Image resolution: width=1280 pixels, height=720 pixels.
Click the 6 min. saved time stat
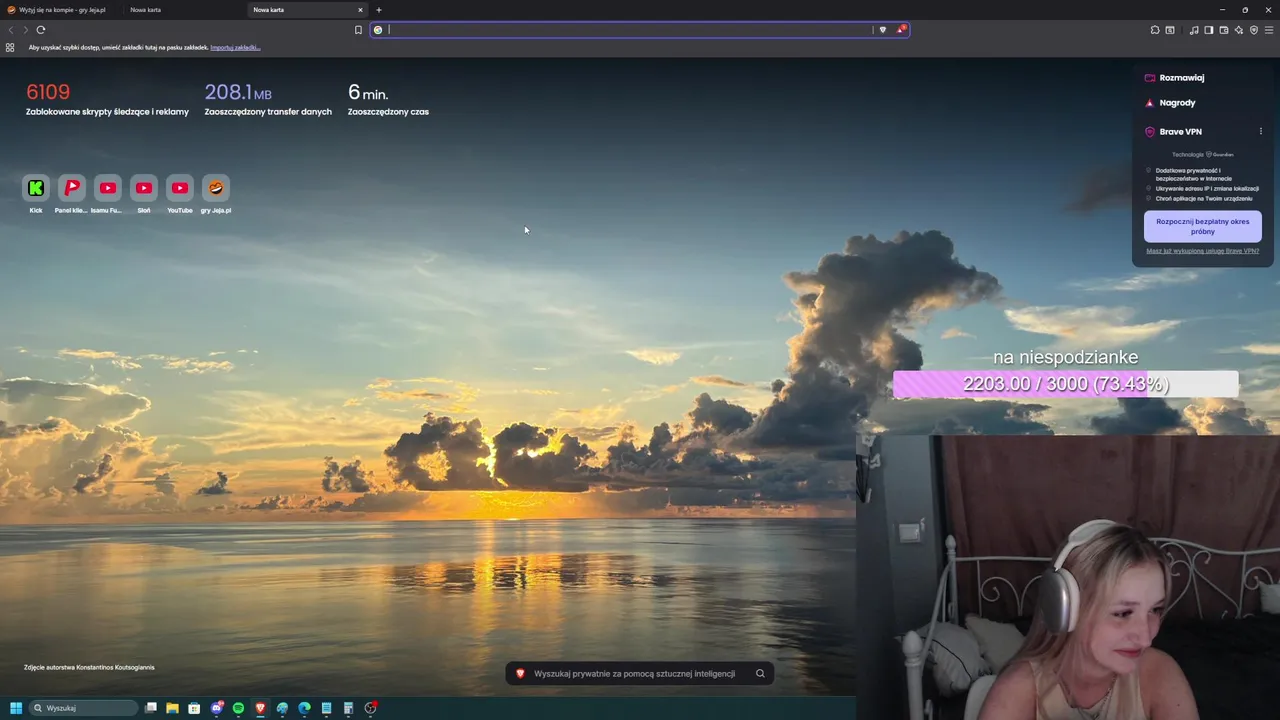[x=388, y=100]
